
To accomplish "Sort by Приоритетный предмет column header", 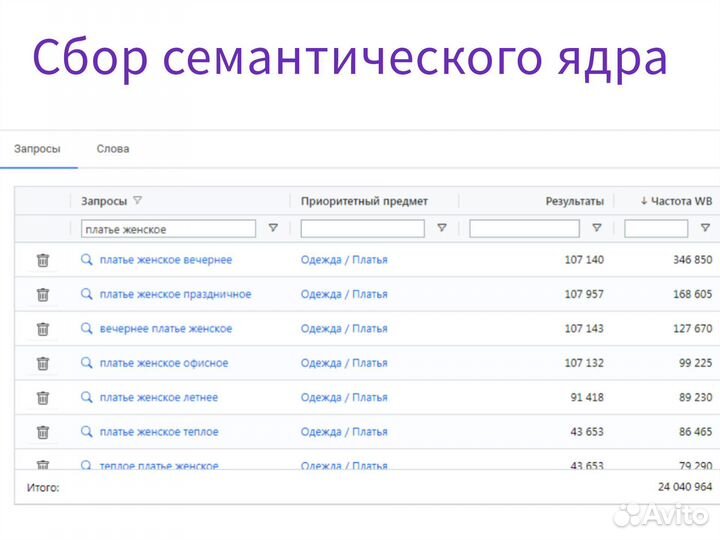I will tap(364, 201).
